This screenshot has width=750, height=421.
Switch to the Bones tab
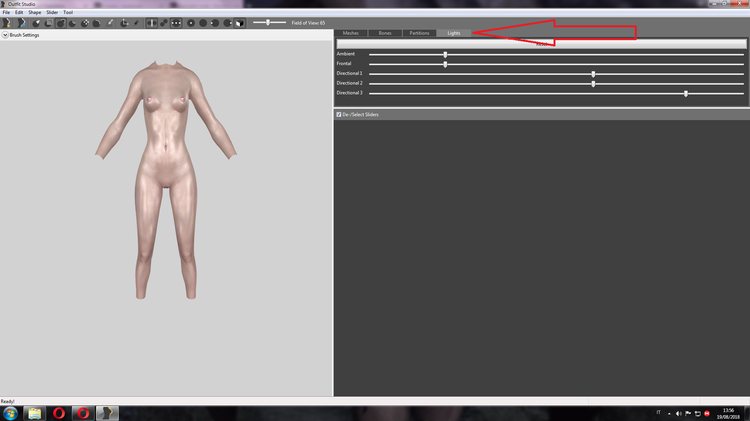tap(385, 33)
